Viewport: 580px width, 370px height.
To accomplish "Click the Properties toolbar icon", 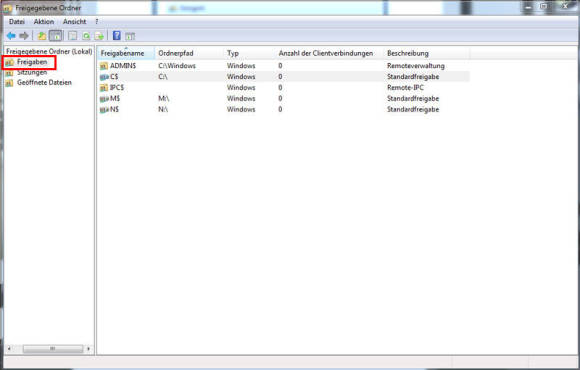I will [73, 36].
